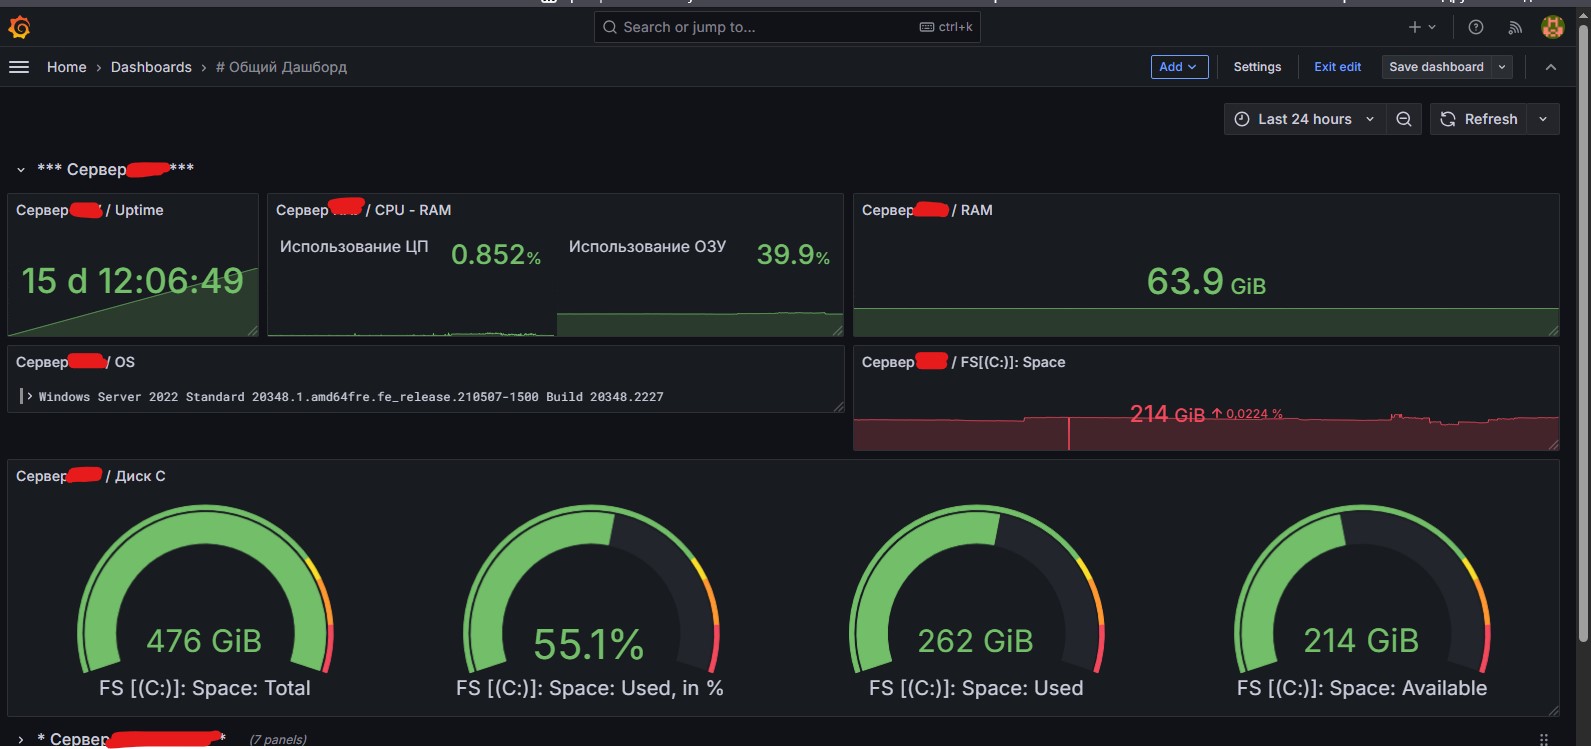Viewport: 1591px width, 749px height.
Task: Open the news feed RSS icon
Action: [1515, 27]
